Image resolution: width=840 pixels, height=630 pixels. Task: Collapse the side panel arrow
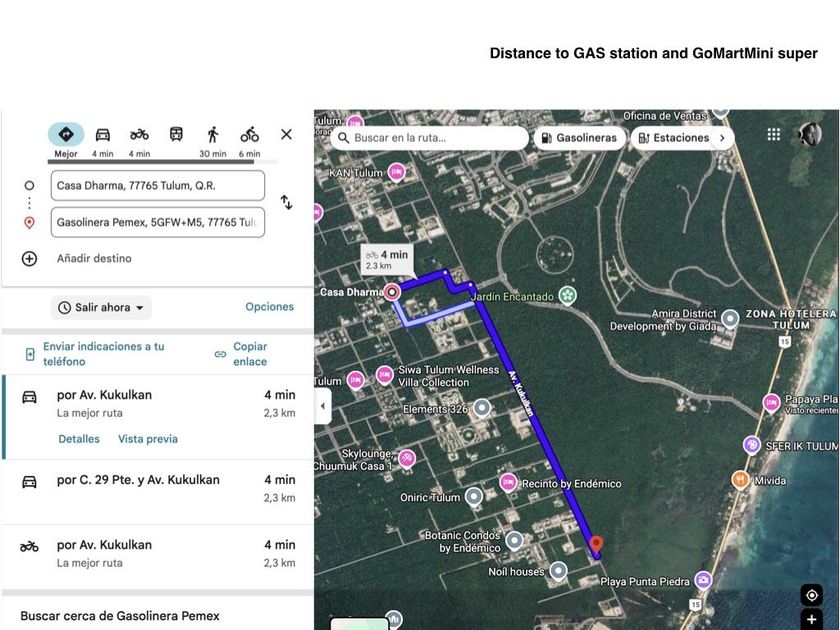pos(322,406)
